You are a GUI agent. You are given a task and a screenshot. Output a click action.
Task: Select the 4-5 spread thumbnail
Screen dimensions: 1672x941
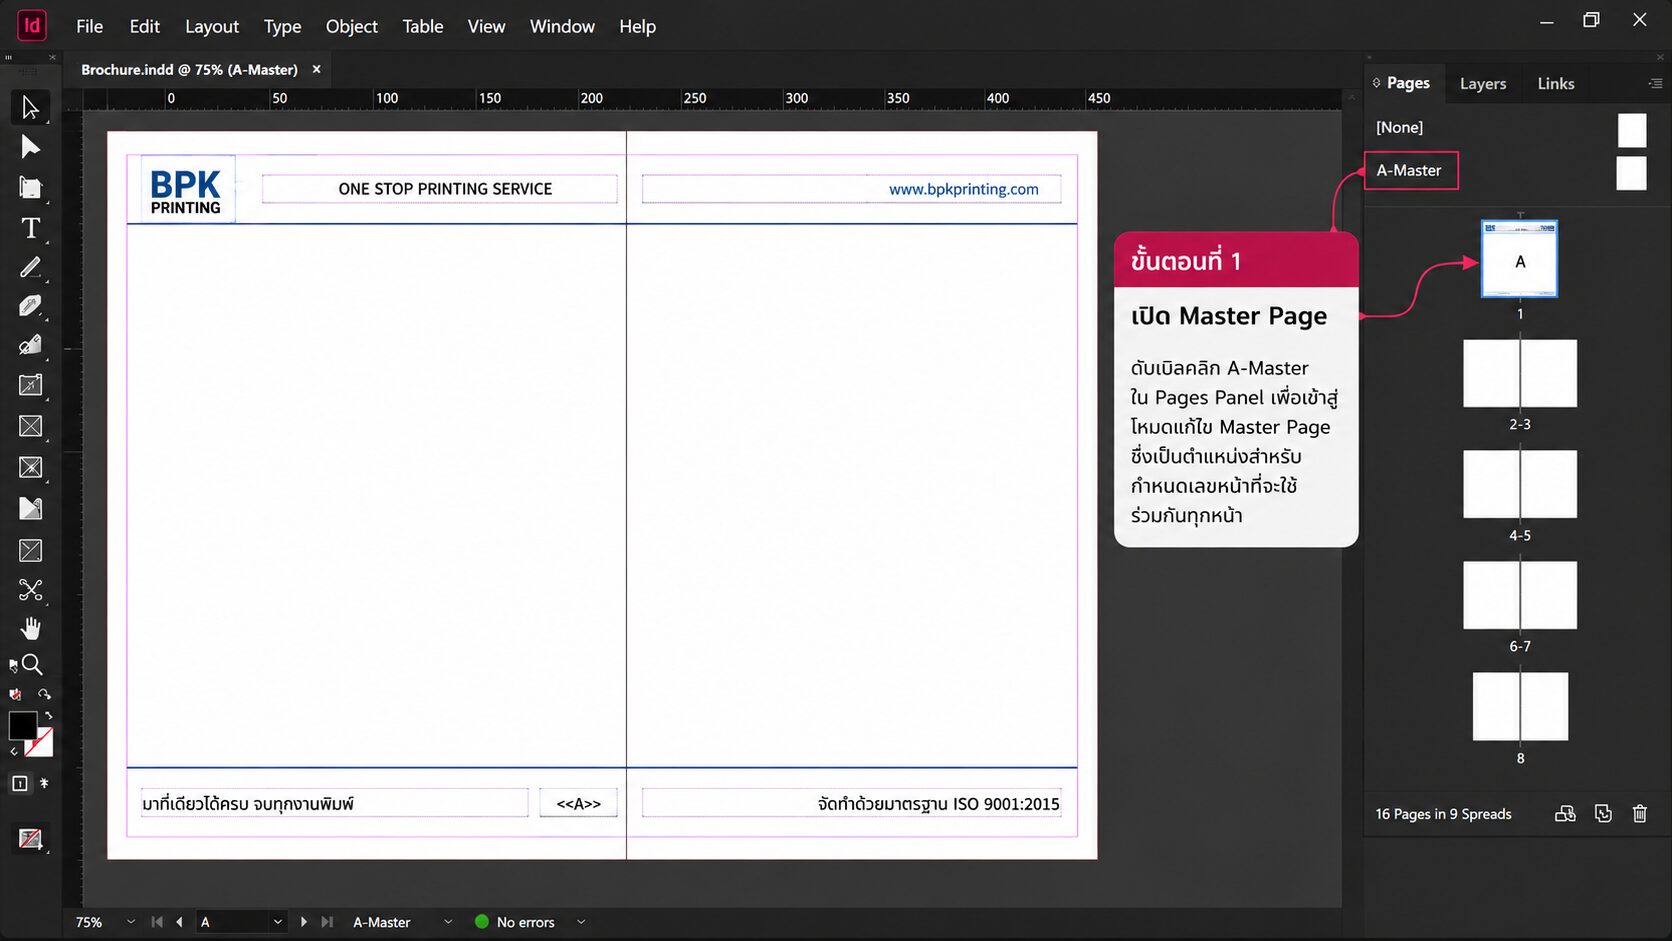coord(1520,484)
